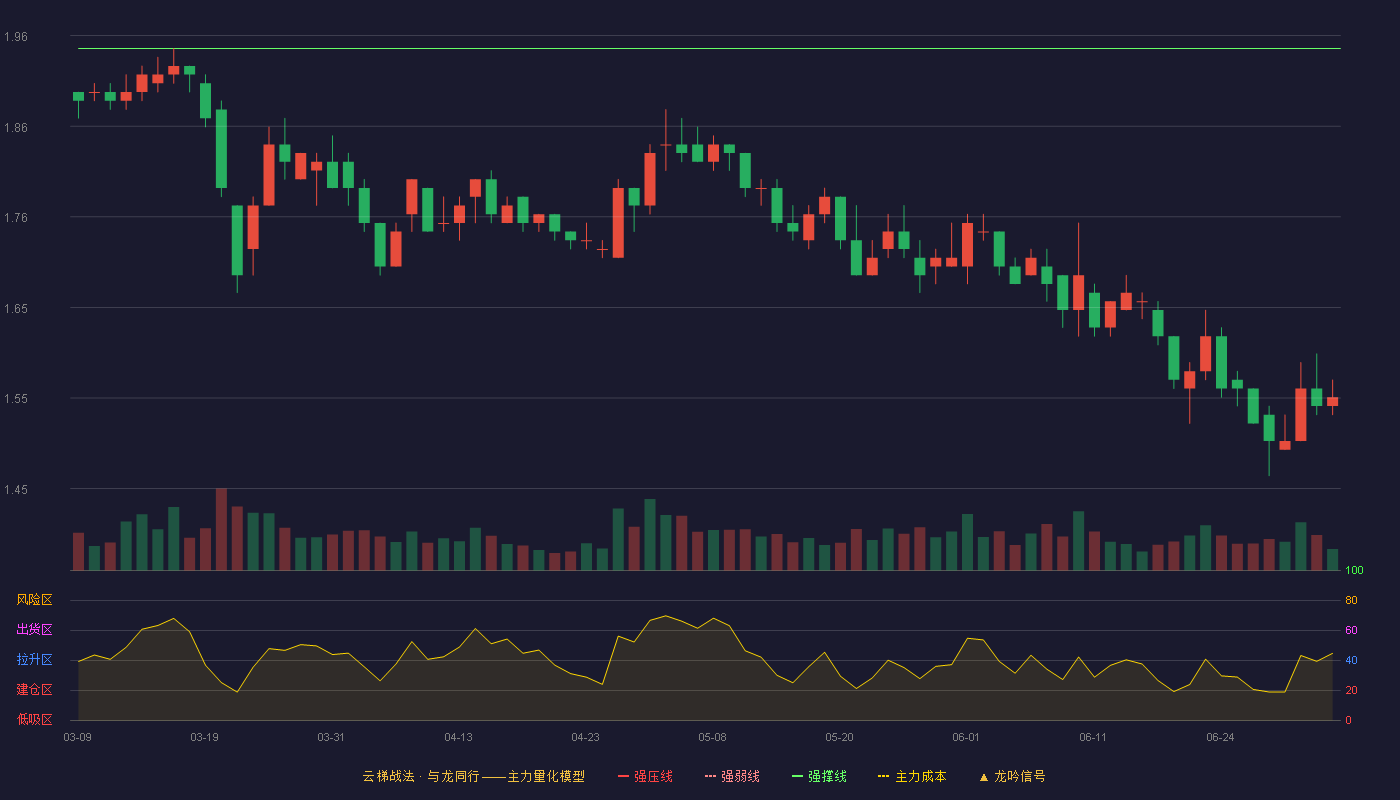
Task: Click the 05-08 date label
Action: (x=713, y=737)
